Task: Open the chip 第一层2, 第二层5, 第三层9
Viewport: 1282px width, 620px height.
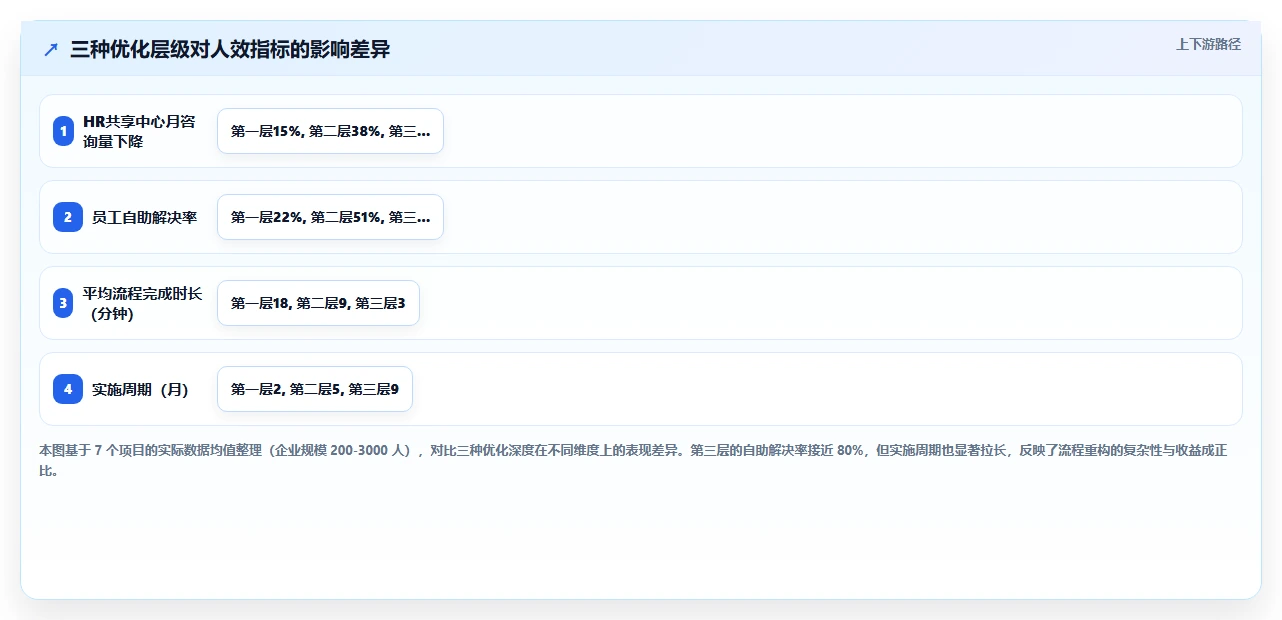Action: (x=315, y=389)
